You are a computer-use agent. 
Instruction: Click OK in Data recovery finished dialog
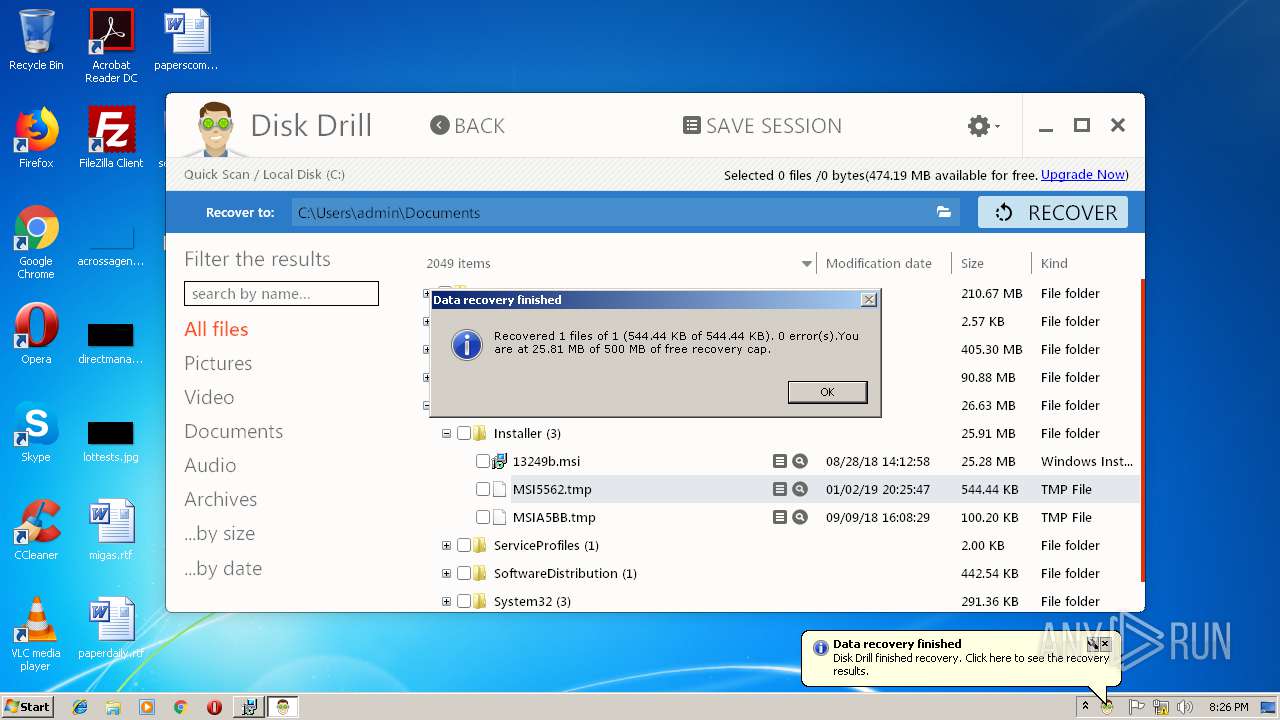[827, 392]
